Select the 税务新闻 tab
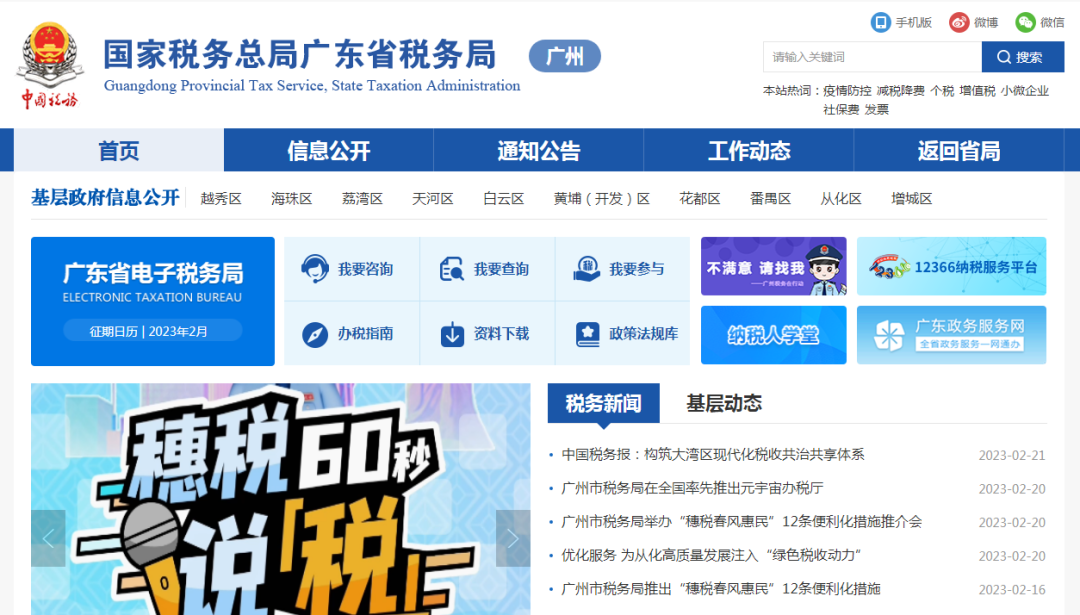The image size is (1080, 615). coord(601,402)
